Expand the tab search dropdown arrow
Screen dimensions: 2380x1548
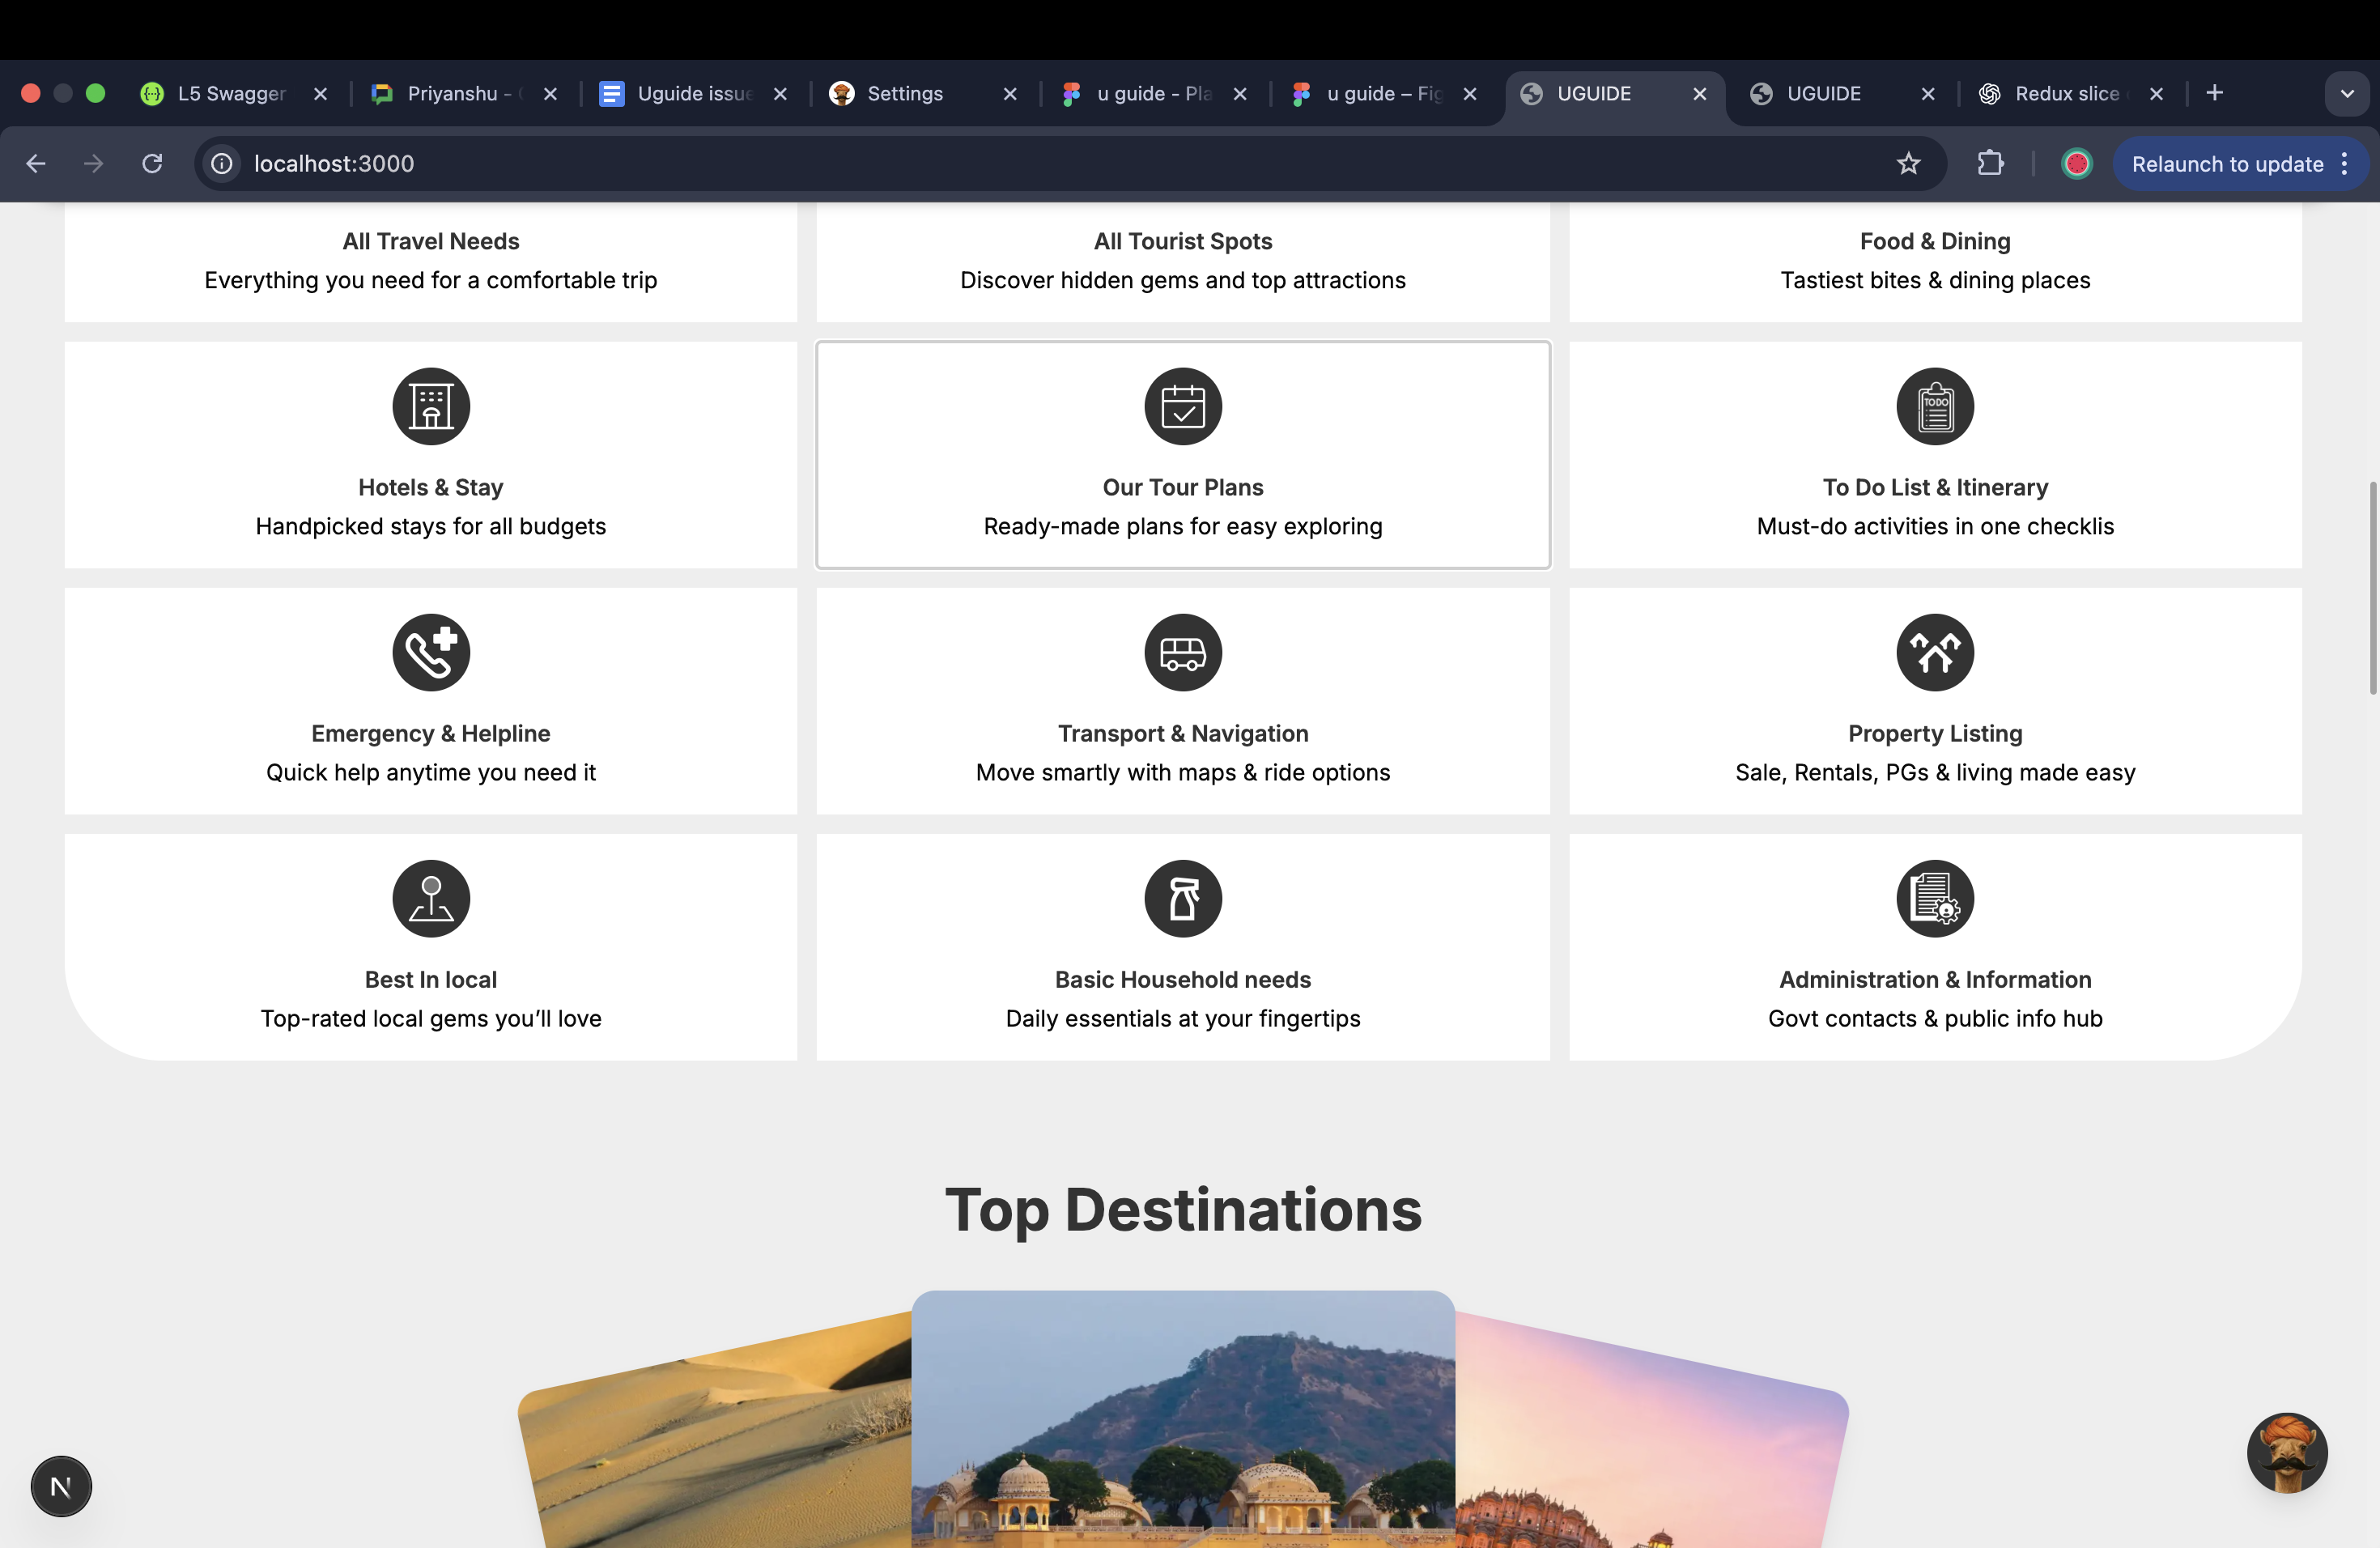(2346, 94)
